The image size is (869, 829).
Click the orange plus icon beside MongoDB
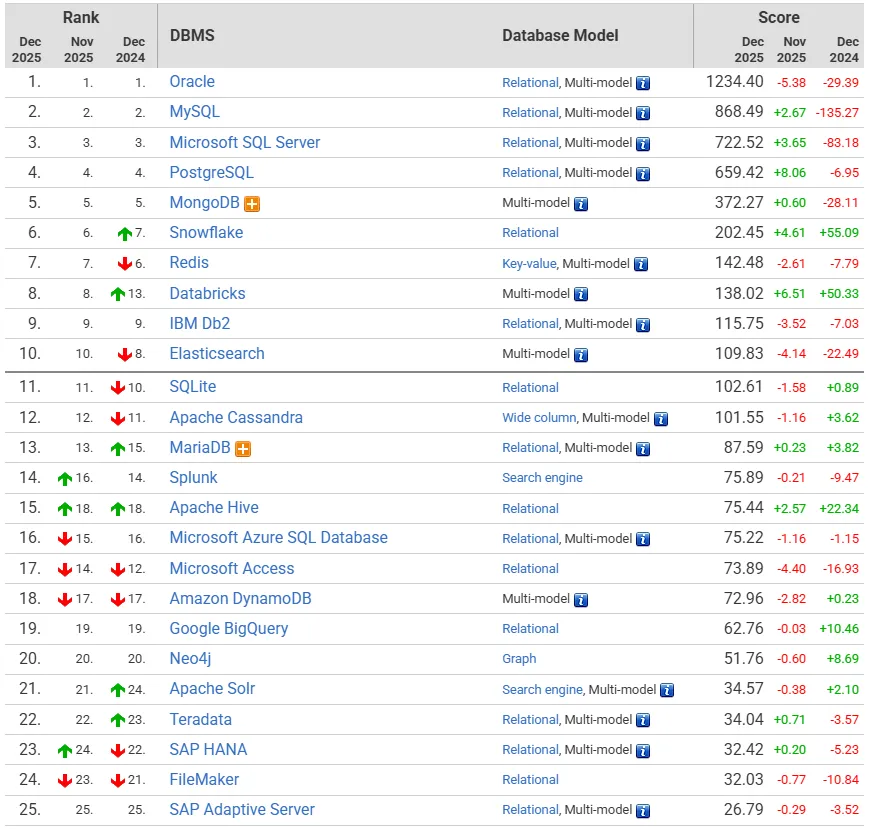252,204
